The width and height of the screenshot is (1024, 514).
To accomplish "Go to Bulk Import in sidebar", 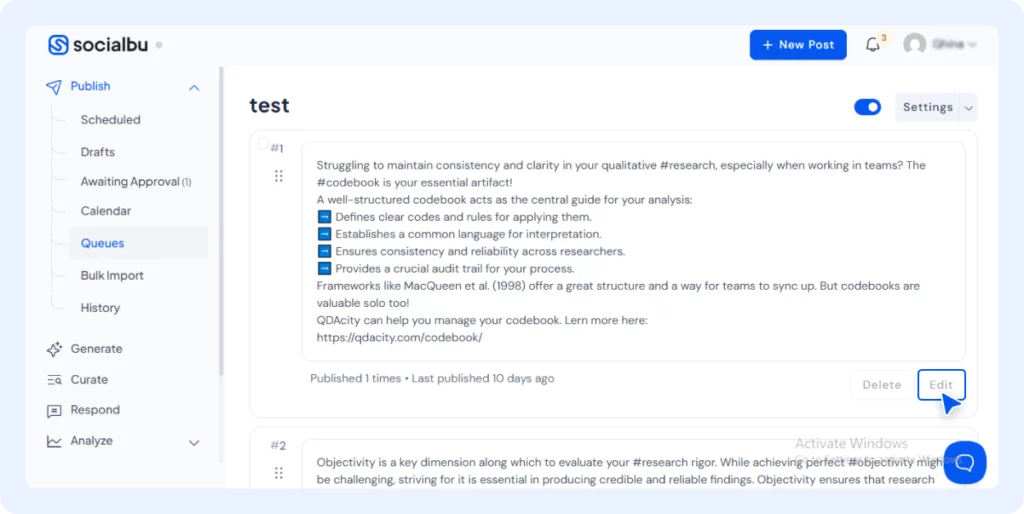I will tap(112, 276).
